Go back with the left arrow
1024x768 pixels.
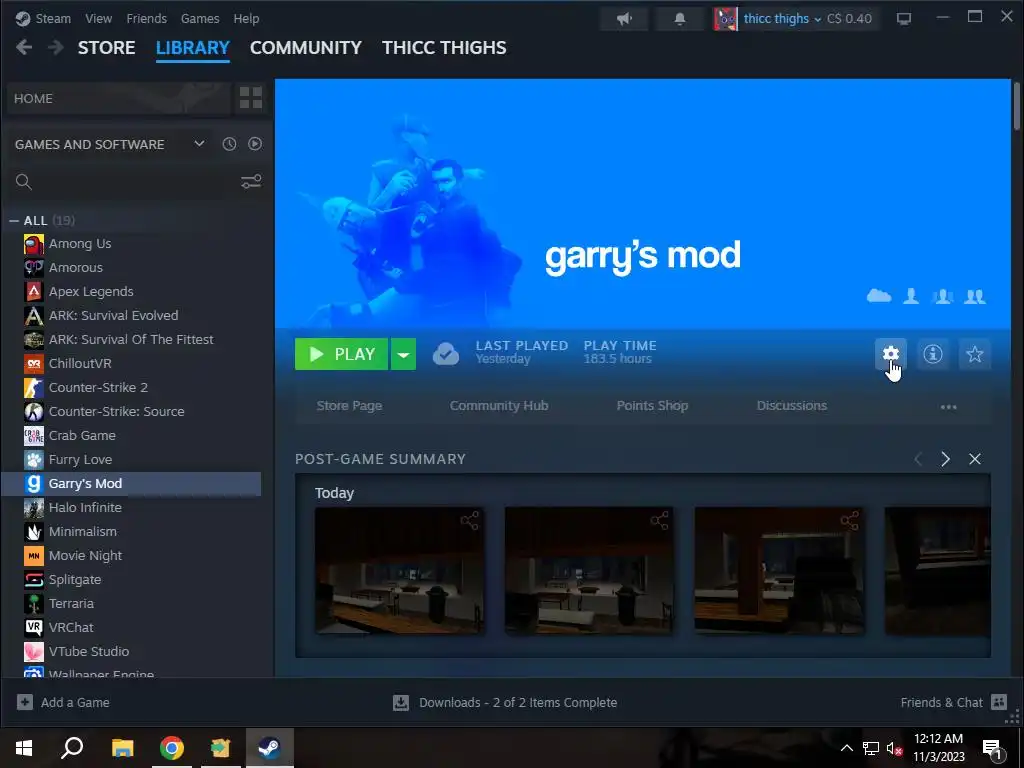point(24,47)
